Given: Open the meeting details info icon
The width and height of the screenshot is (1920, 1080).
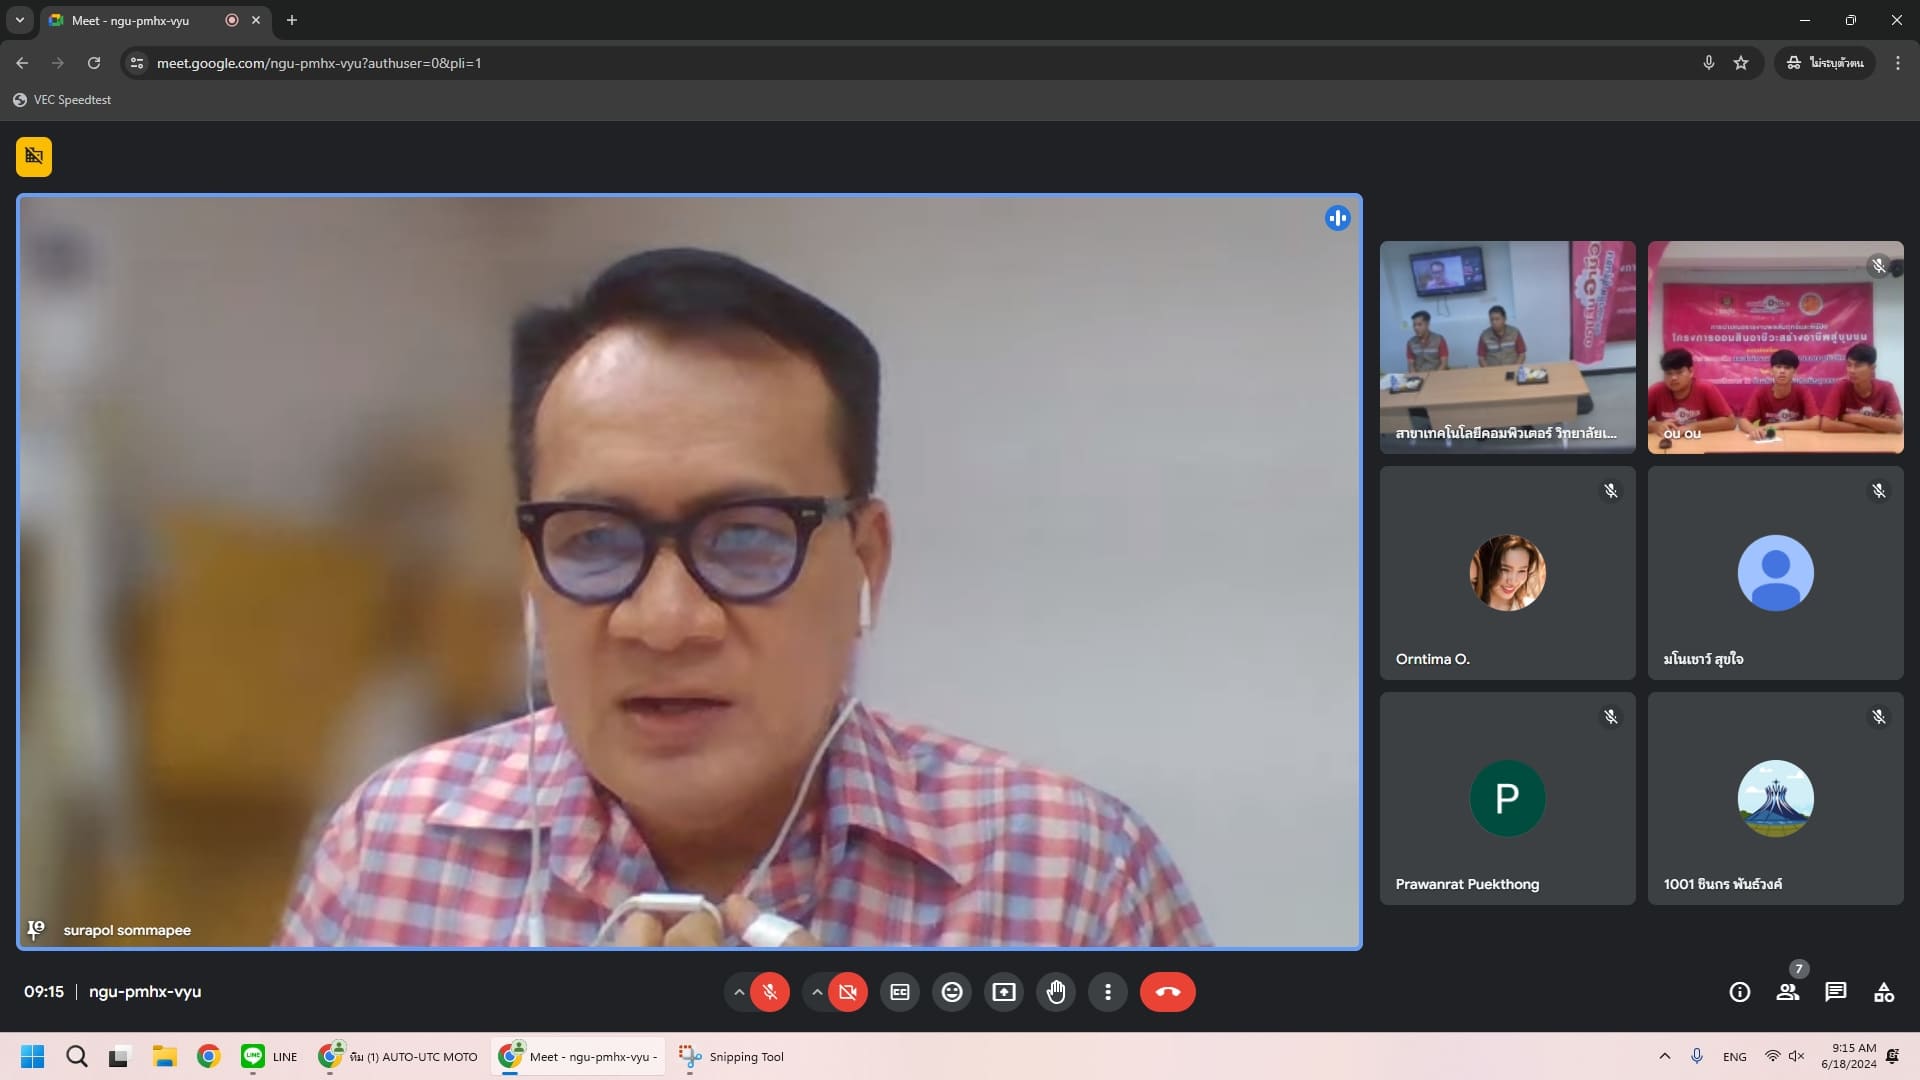Looking at the screenshot, I should coord(1740,992).
